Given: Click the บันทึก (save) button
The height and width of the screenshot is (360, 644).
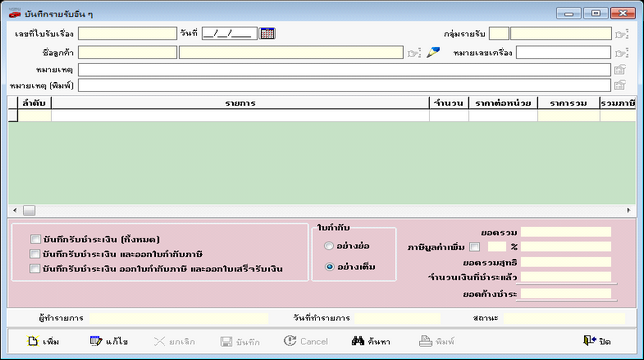Looking at the screenshot, I should (240, 341).
